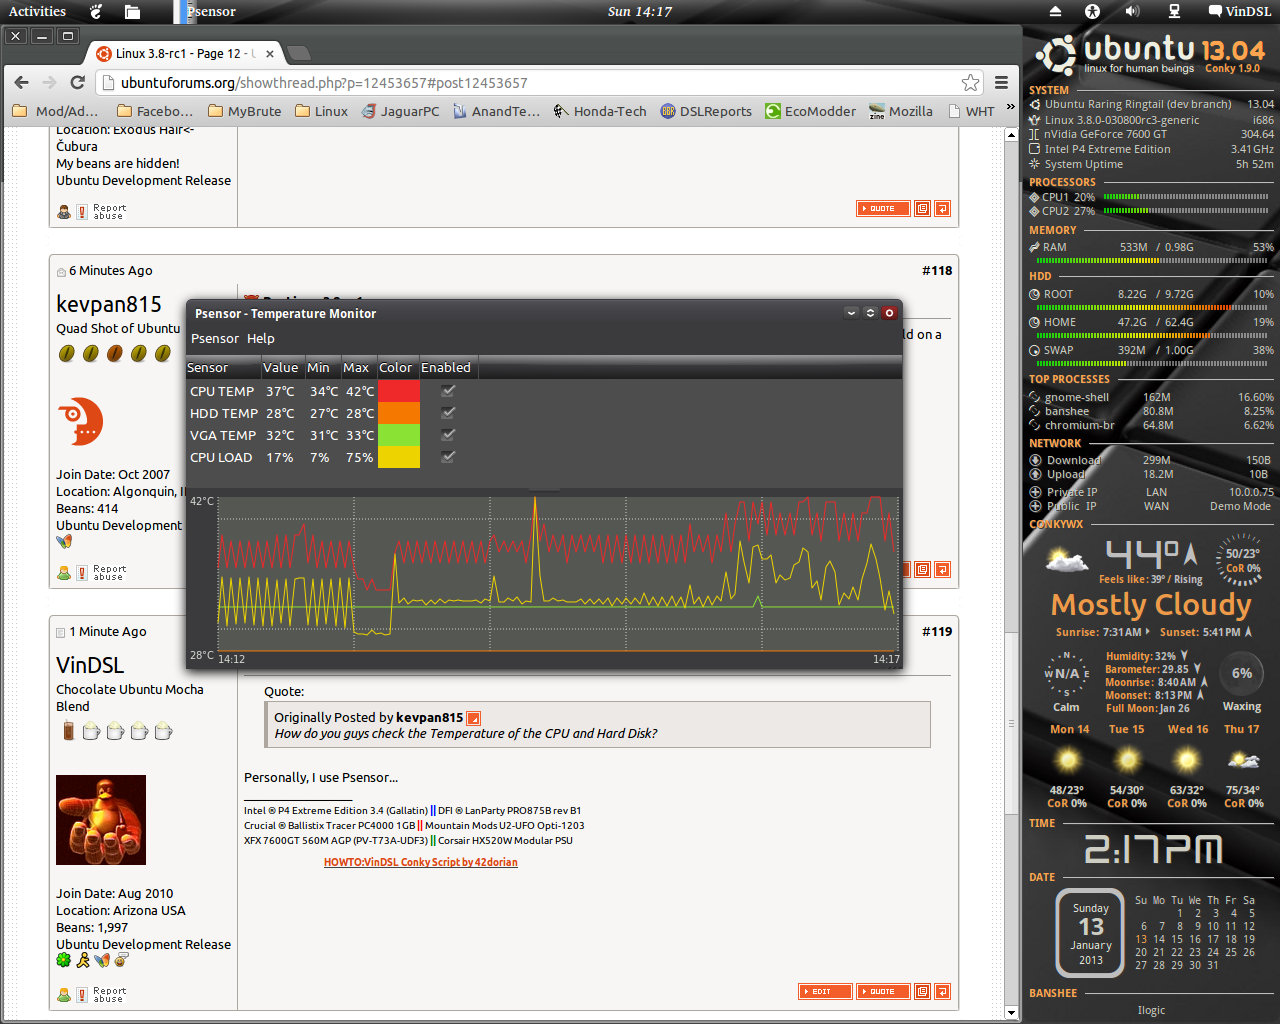
Task: Reload the page with the refresh icon
Action: [77, 82]
